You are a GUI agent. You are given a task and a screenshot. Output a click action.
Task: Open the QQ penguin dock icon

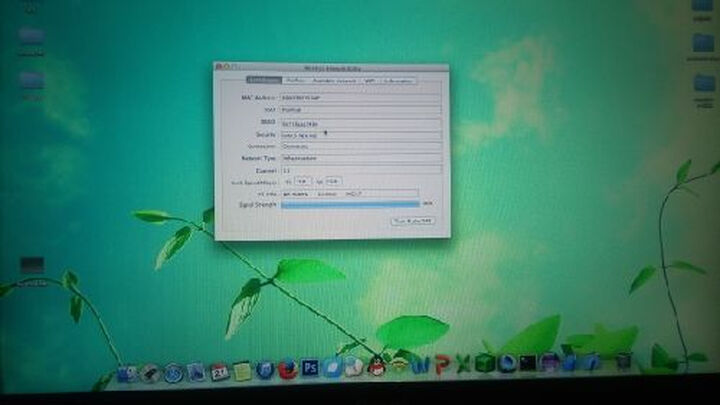pyautogui.click(x=377, y=366)
